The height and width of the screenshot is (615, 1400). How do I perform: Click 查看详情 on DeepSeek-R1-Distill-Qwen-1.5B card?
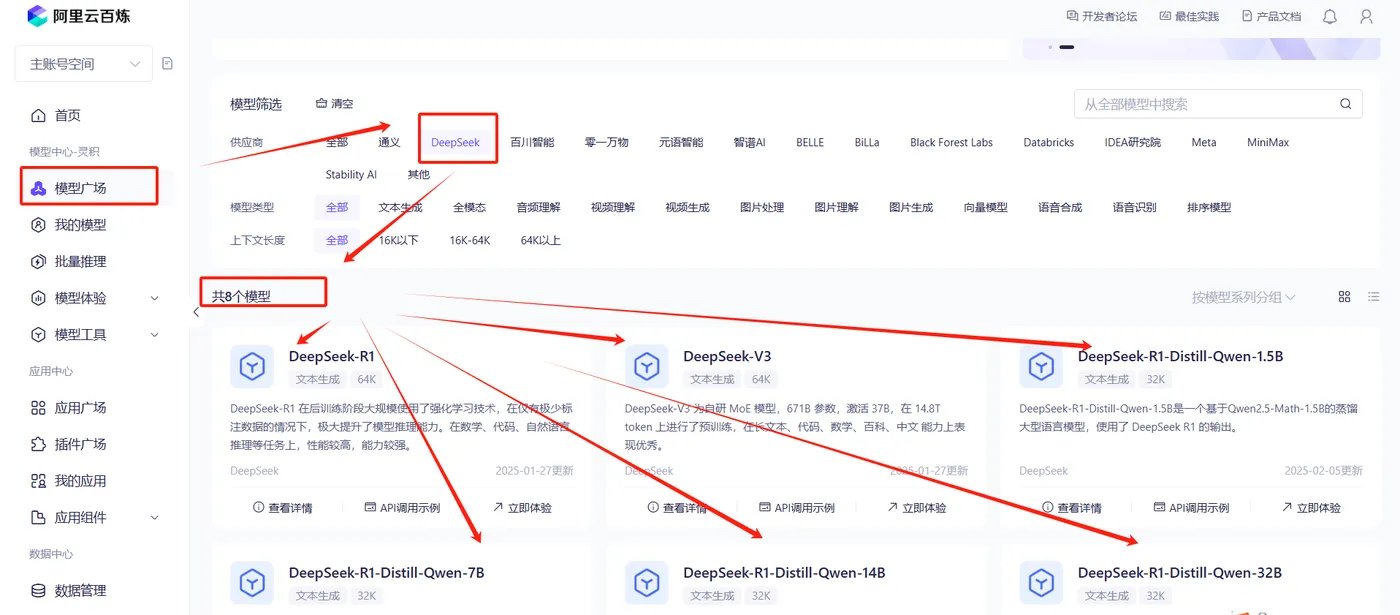[1072, 508]
